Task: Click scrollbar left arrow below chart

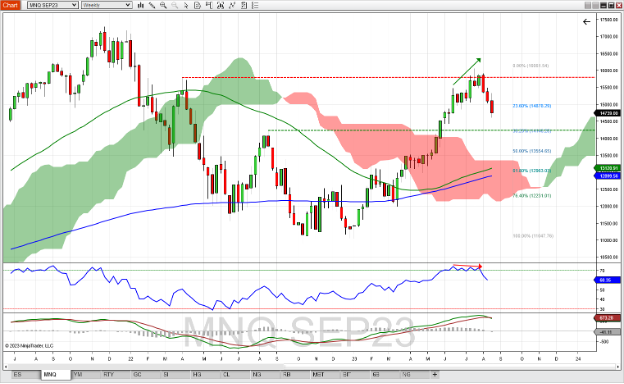Action: (6, 366)
